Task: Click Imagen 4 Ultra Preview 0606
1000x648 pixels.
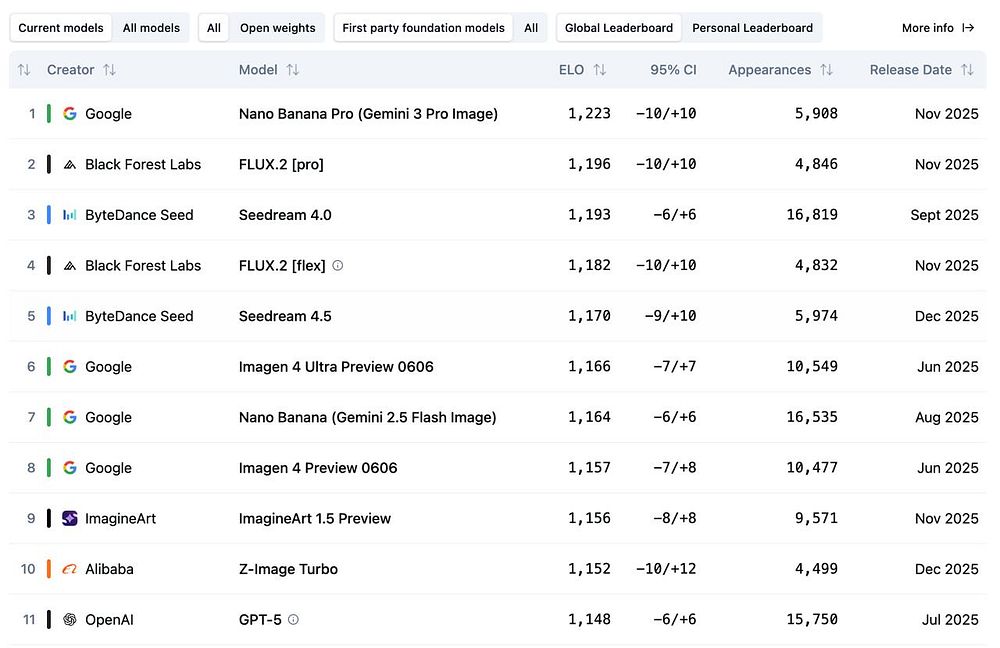Action: coord(336,367)
